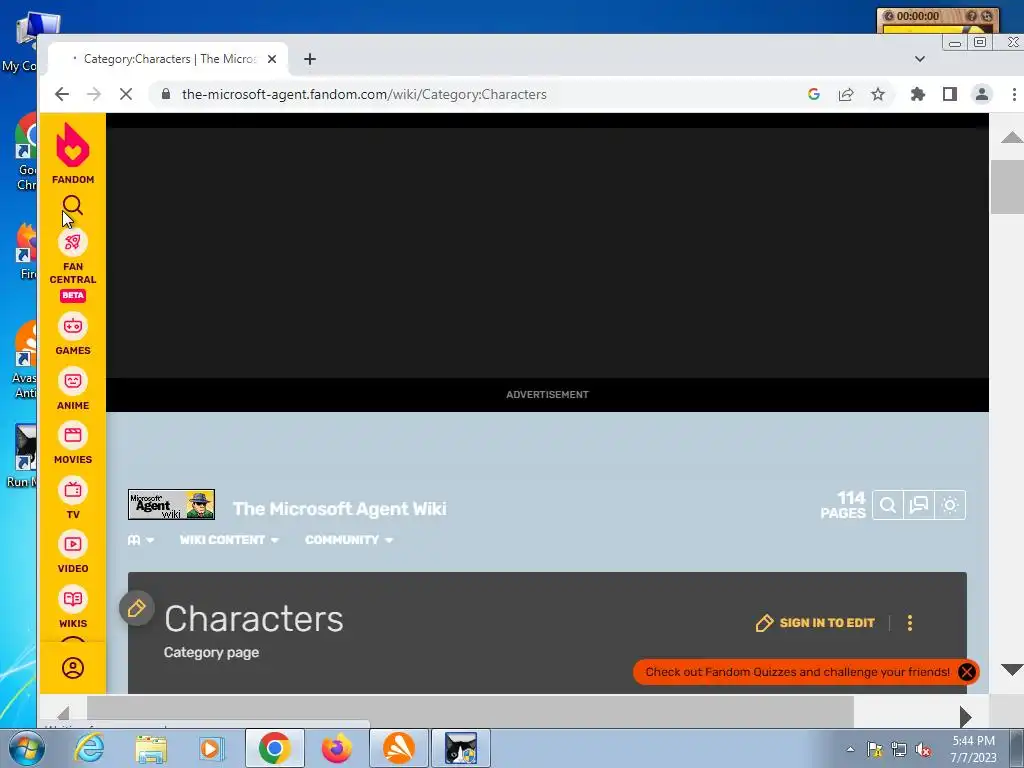
Task: Go back to the previous page
Action: pyautogui.click(x=62, y=94)
